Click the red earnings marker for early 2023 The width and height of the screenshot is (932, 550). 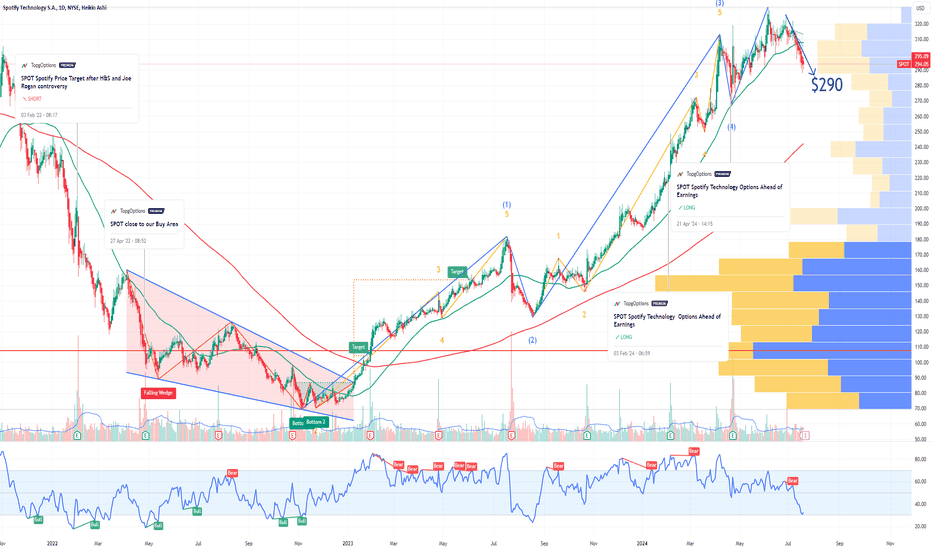point(370,436)
